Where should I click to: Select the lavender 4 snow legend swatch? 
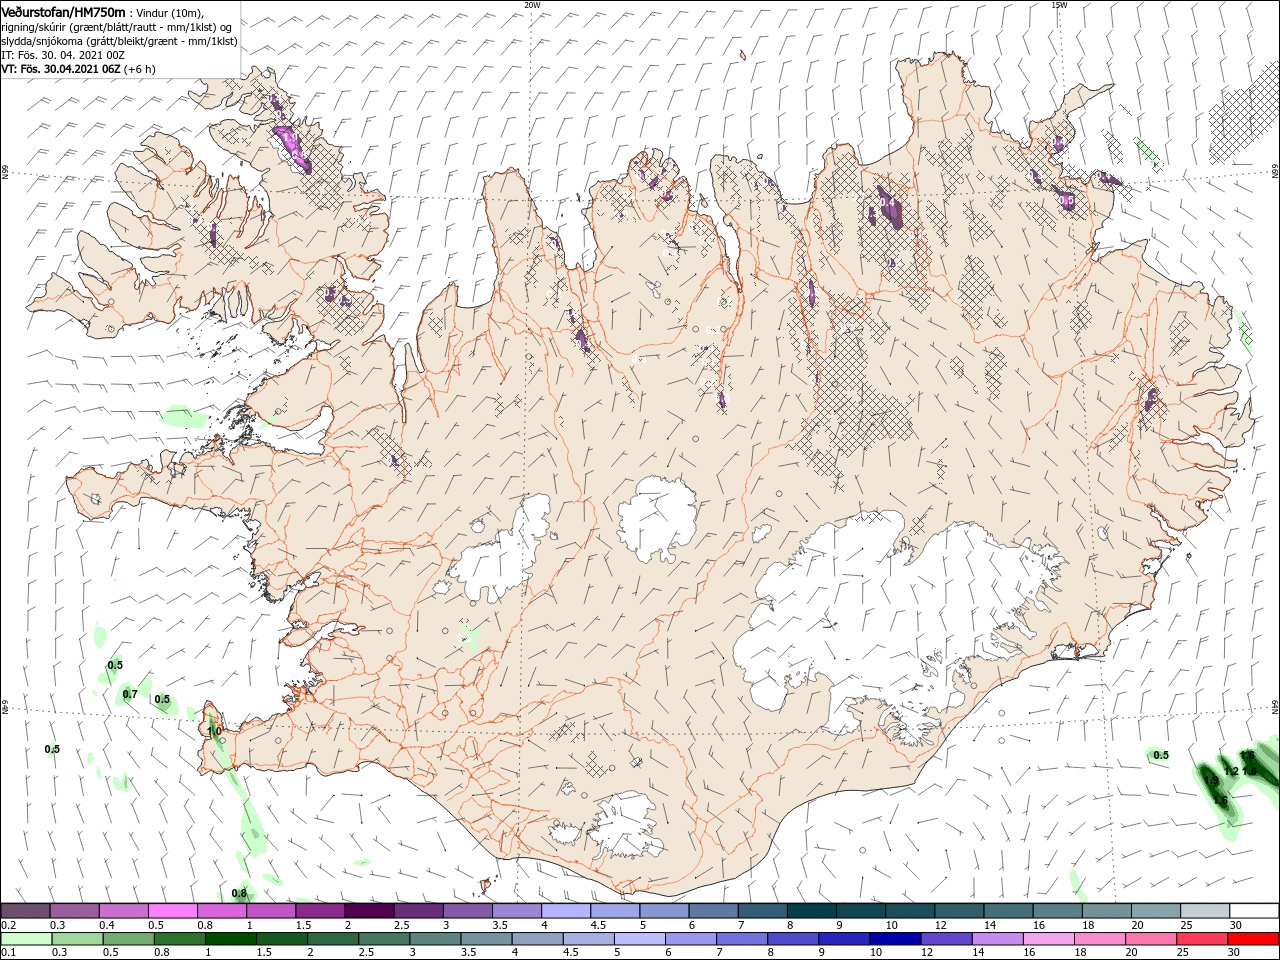[566, 911]
